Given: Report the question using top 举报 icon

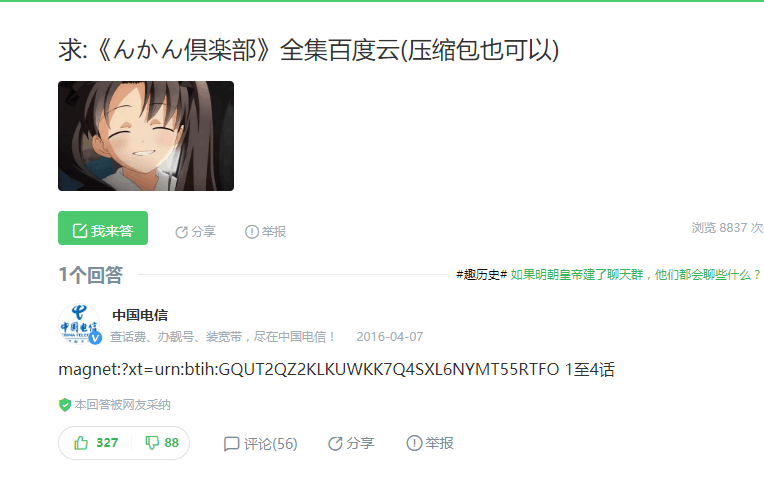Looking at the screenshot, I should pos(251,232).
